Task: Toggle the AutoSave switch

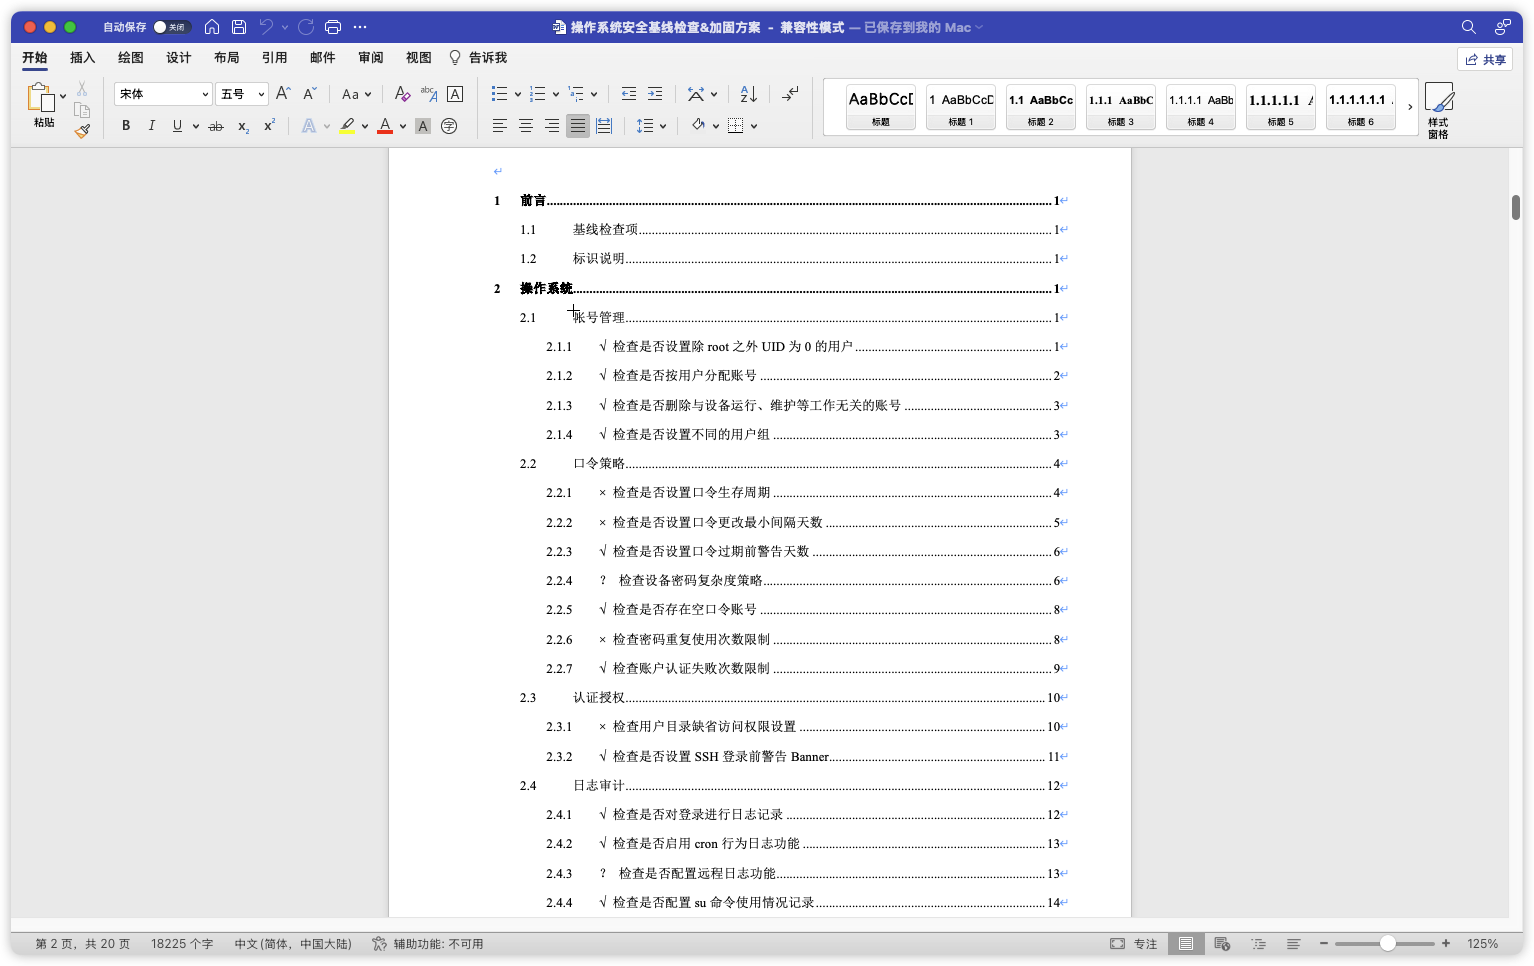Action: (171, 27)
